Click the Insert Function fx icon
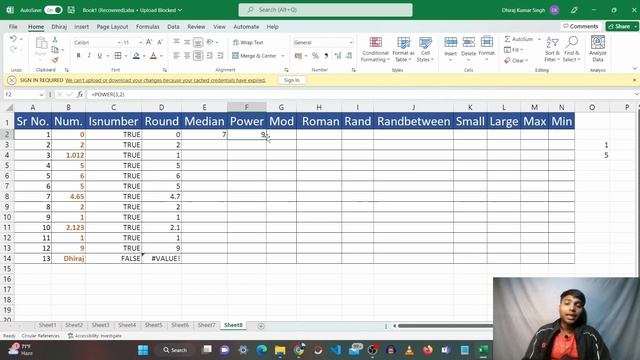640x360 pixels. click(80, 94)
